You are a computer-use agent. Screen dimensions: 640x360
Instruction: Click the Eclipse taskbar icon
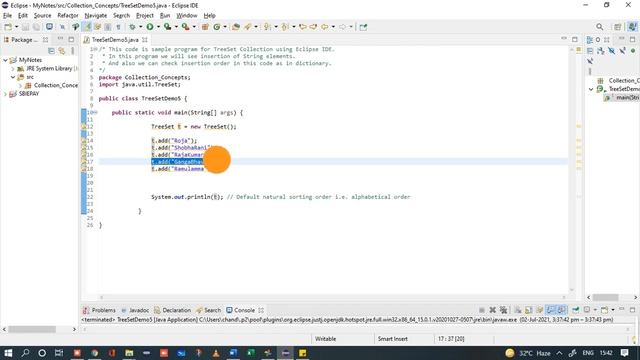pyautogui.click(x=285, y=353)
